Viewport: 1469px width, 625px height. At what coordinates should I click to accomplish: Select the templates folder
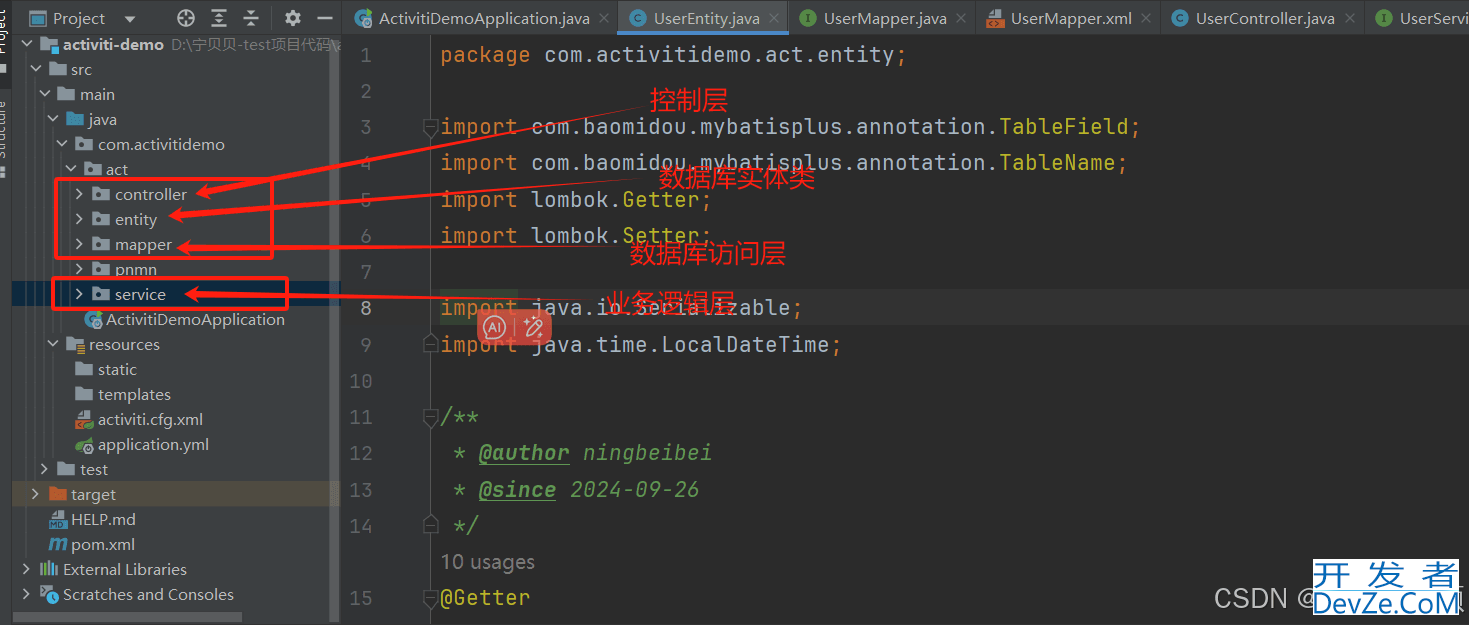pos(134,394)
